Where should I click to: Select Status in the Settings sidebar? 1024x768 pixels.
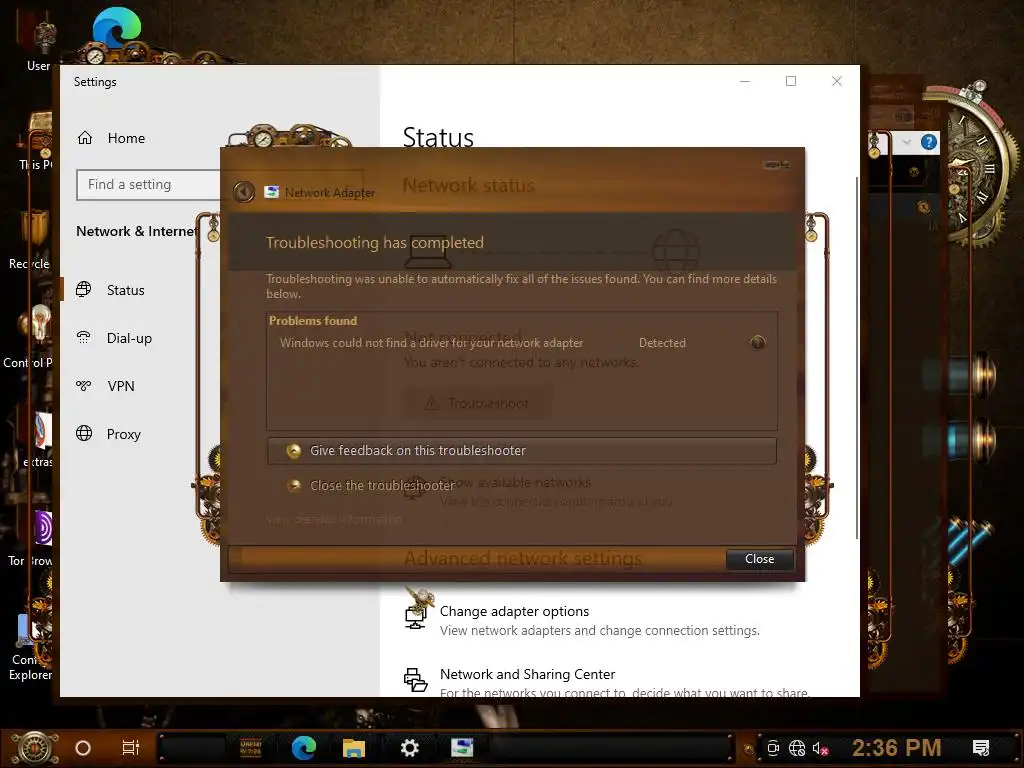click(125, 290)
